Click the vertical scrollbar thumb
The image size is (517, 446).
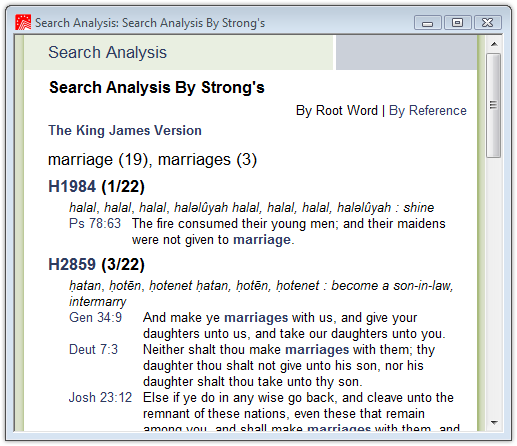tap(494, 105)
